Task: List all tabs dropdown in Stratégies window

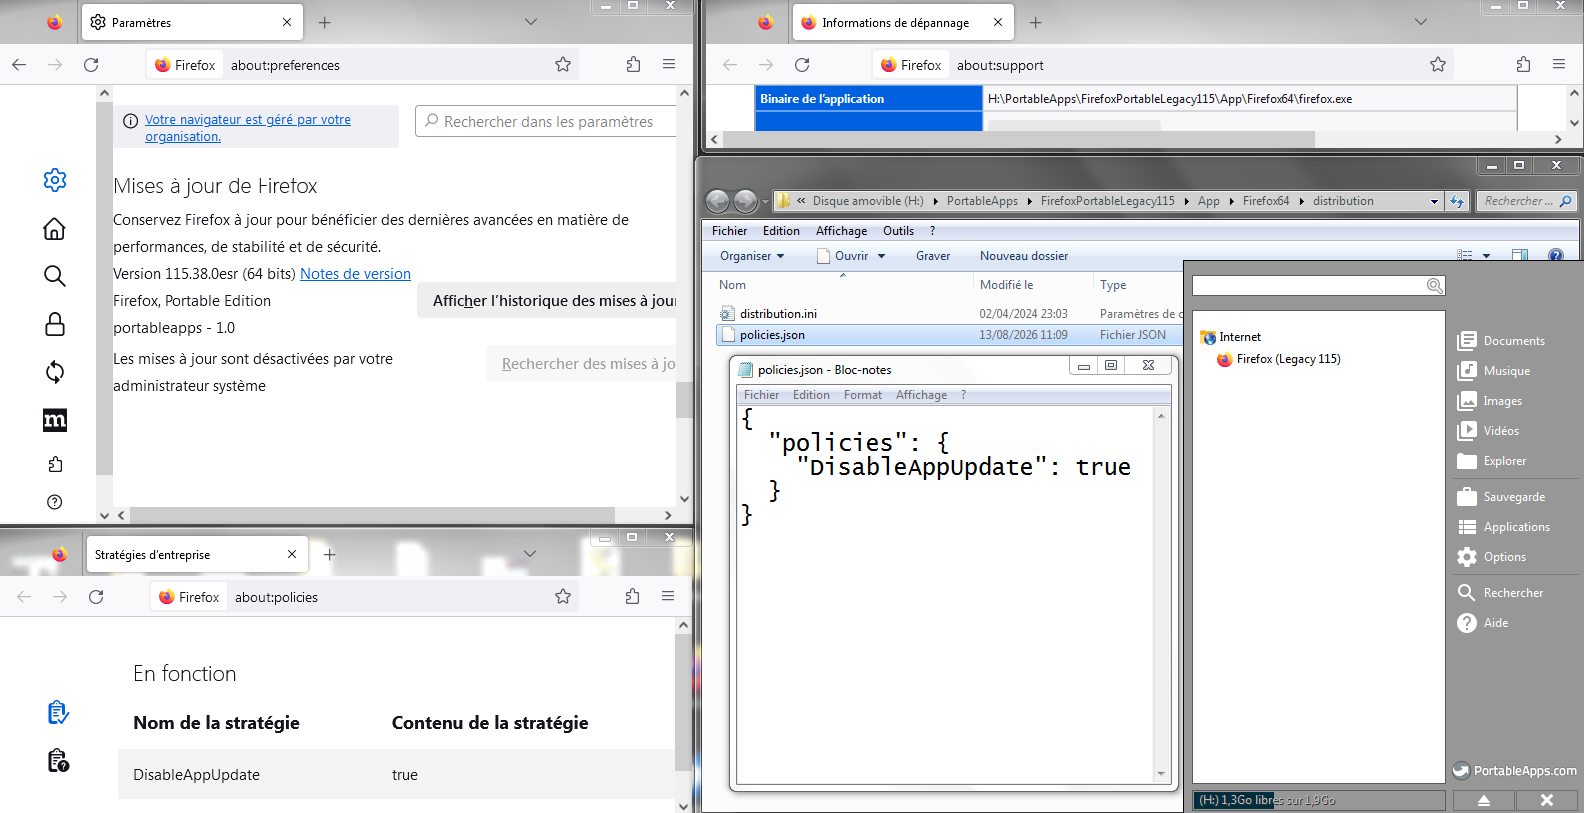Action: tap(530, 554)
